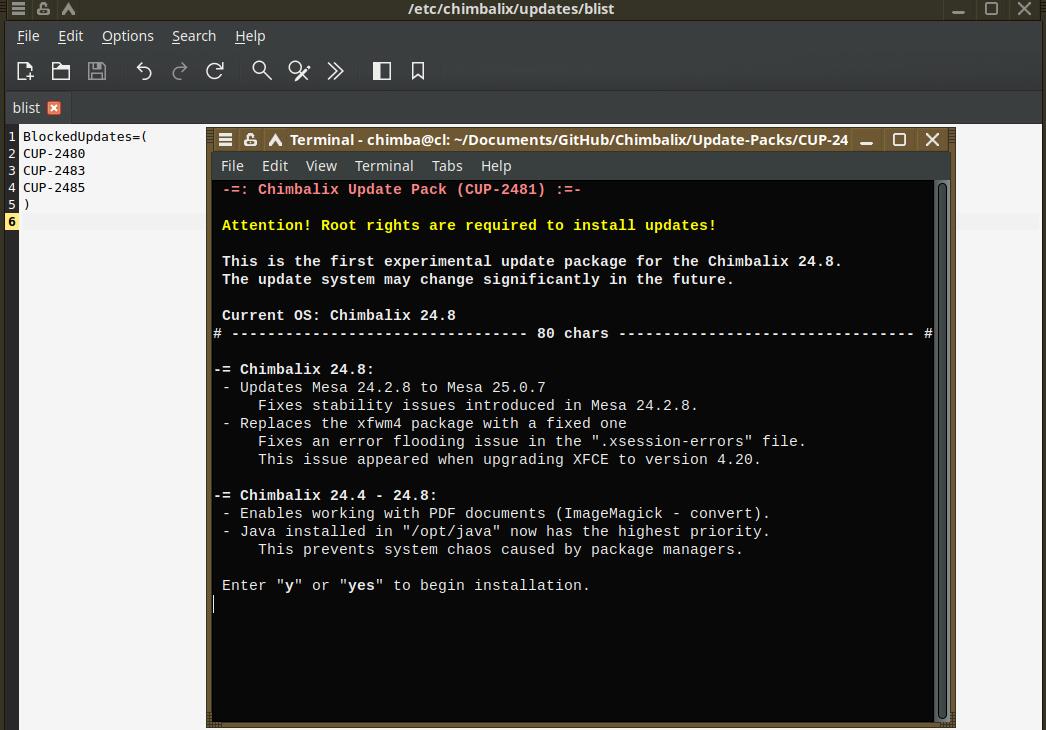
Task: Create a new document in the editor toolbar
Action: pos(25,71)
